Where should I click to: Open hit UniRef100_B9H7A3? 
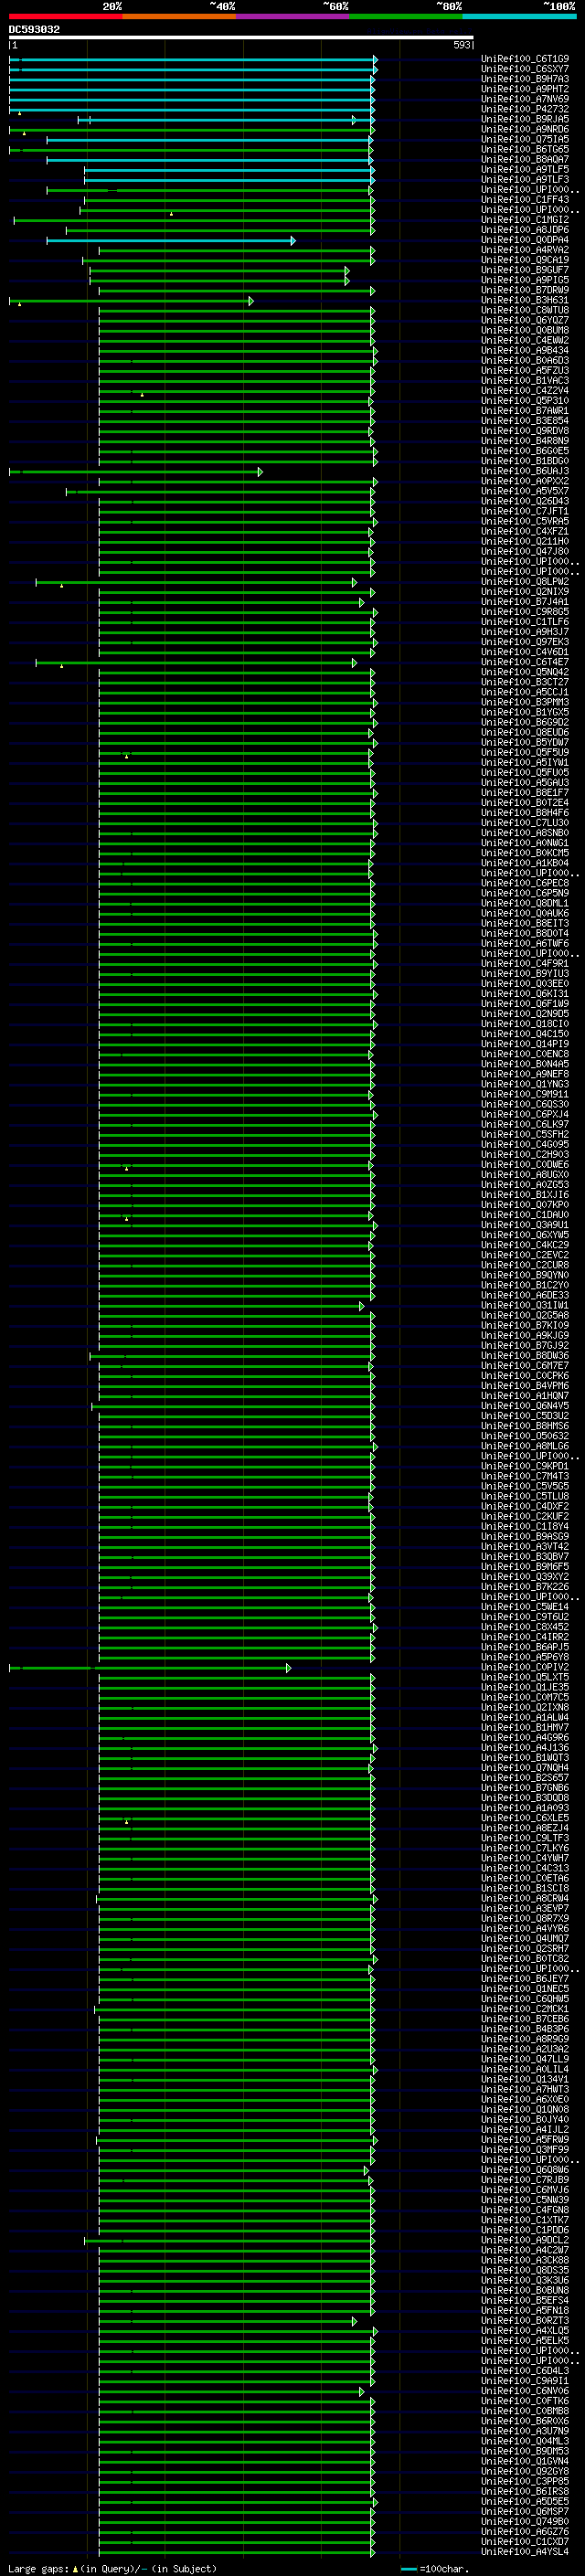(x=524, y=80)
